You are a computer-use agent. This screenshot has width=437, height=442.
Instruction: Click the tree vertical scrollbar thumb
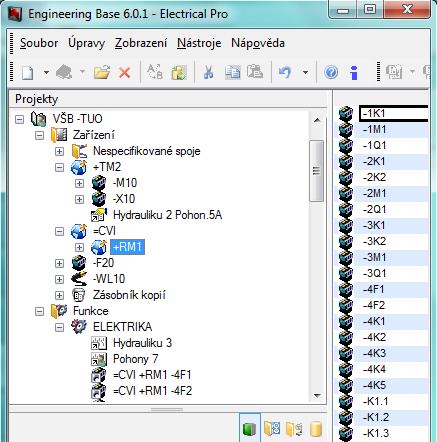coord(316,171)
